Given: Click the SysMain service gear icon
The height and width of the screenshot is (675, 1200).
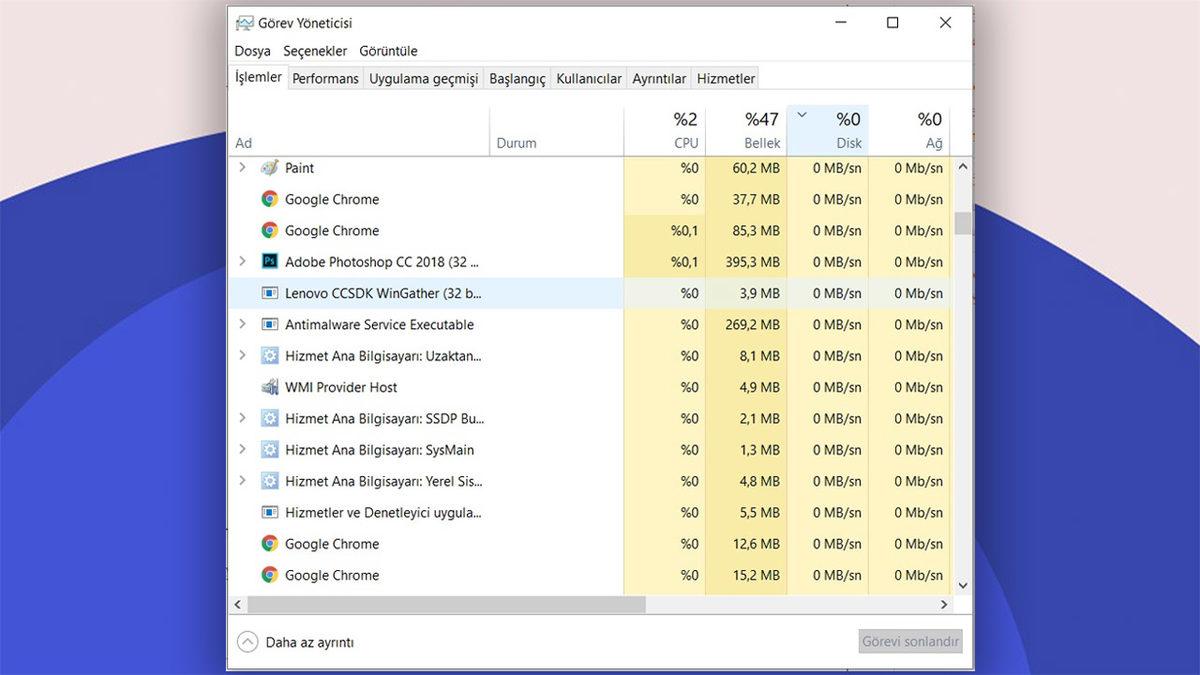Looking at the screenshot, I should 269,450.
